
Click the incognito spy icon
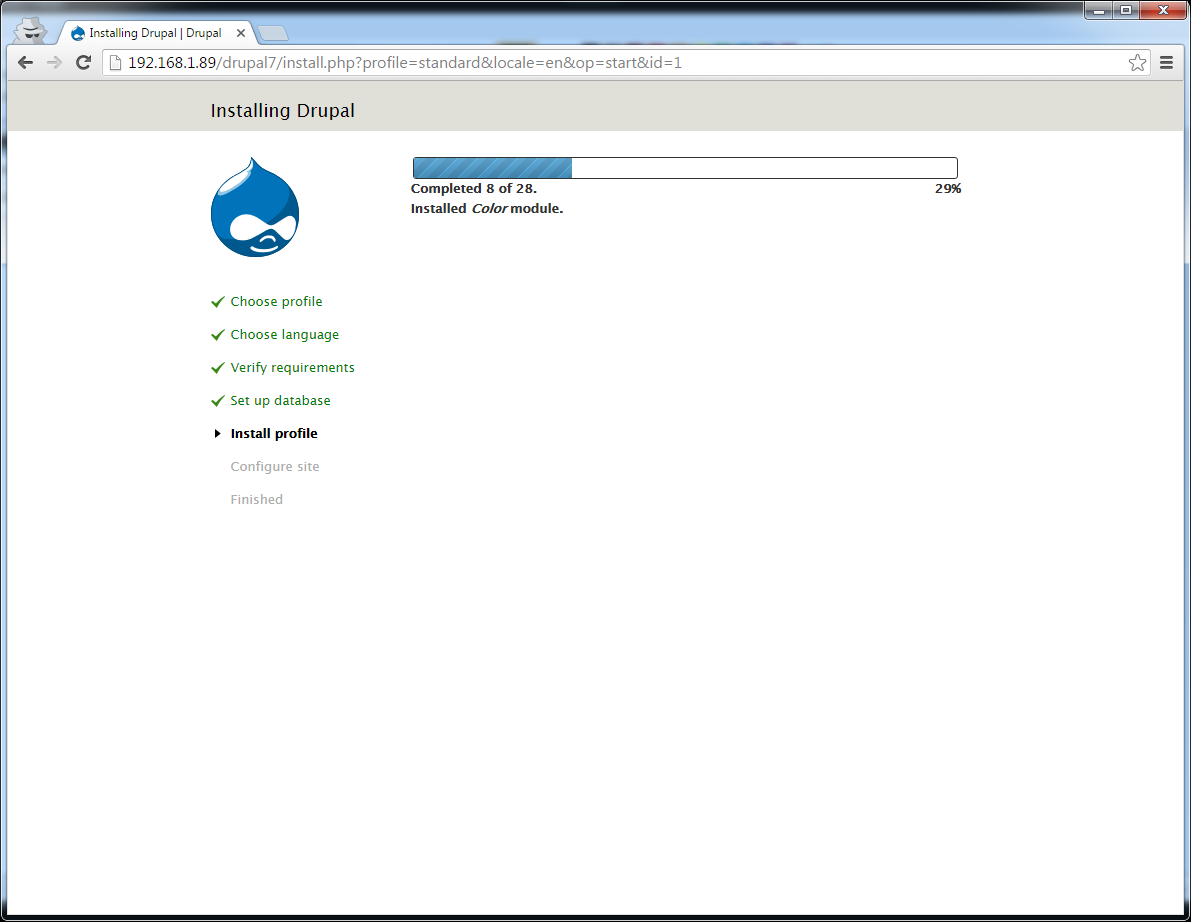pos(31,31)
